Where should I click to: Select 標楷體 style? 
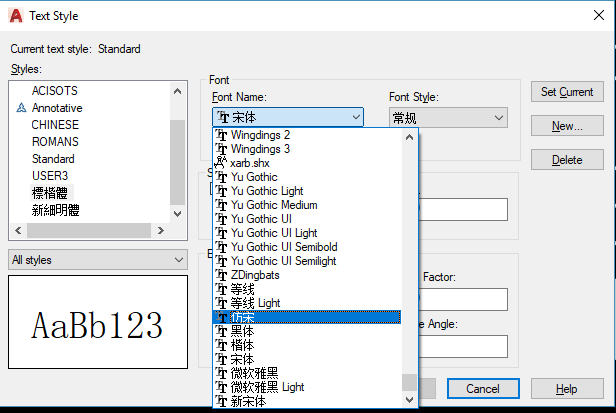pos(50,193)
